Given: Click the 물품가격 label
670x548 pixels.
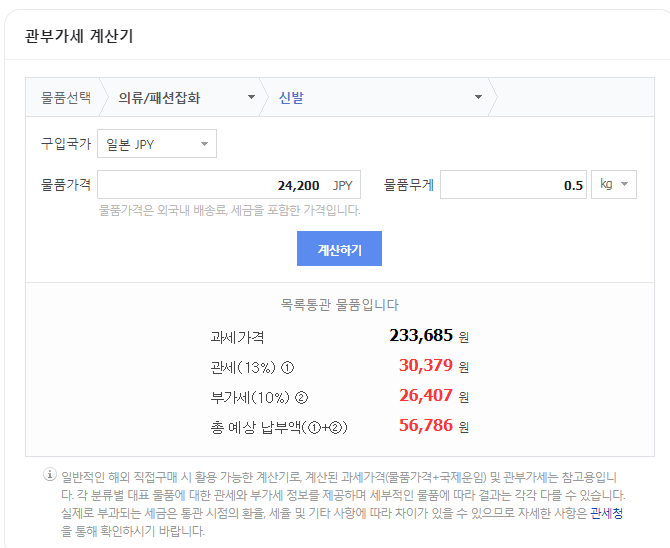Looking at the screenshot, I should [66, 185].
